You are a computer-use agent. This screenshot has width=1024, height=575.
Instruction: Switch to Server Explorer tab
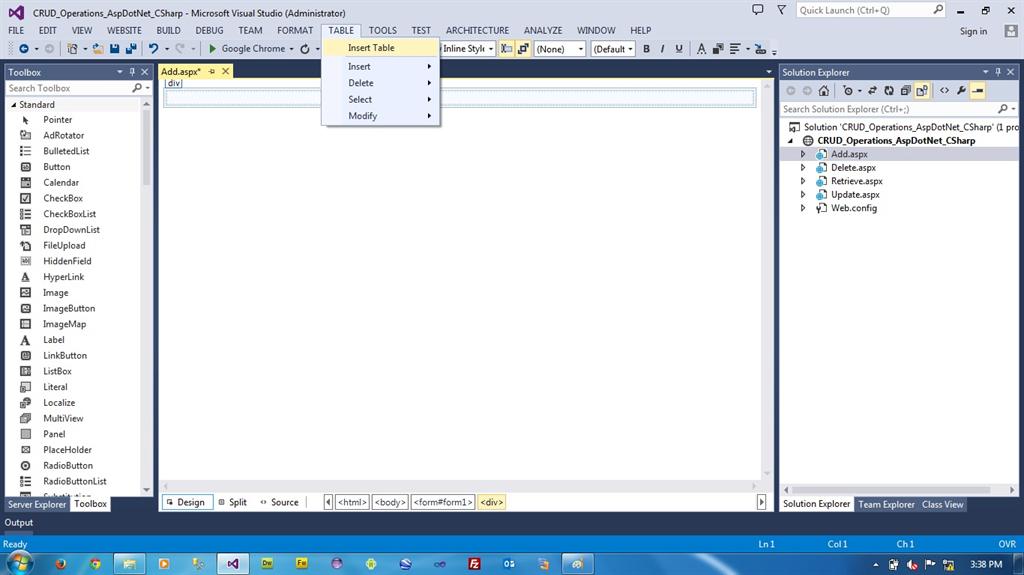37,504
